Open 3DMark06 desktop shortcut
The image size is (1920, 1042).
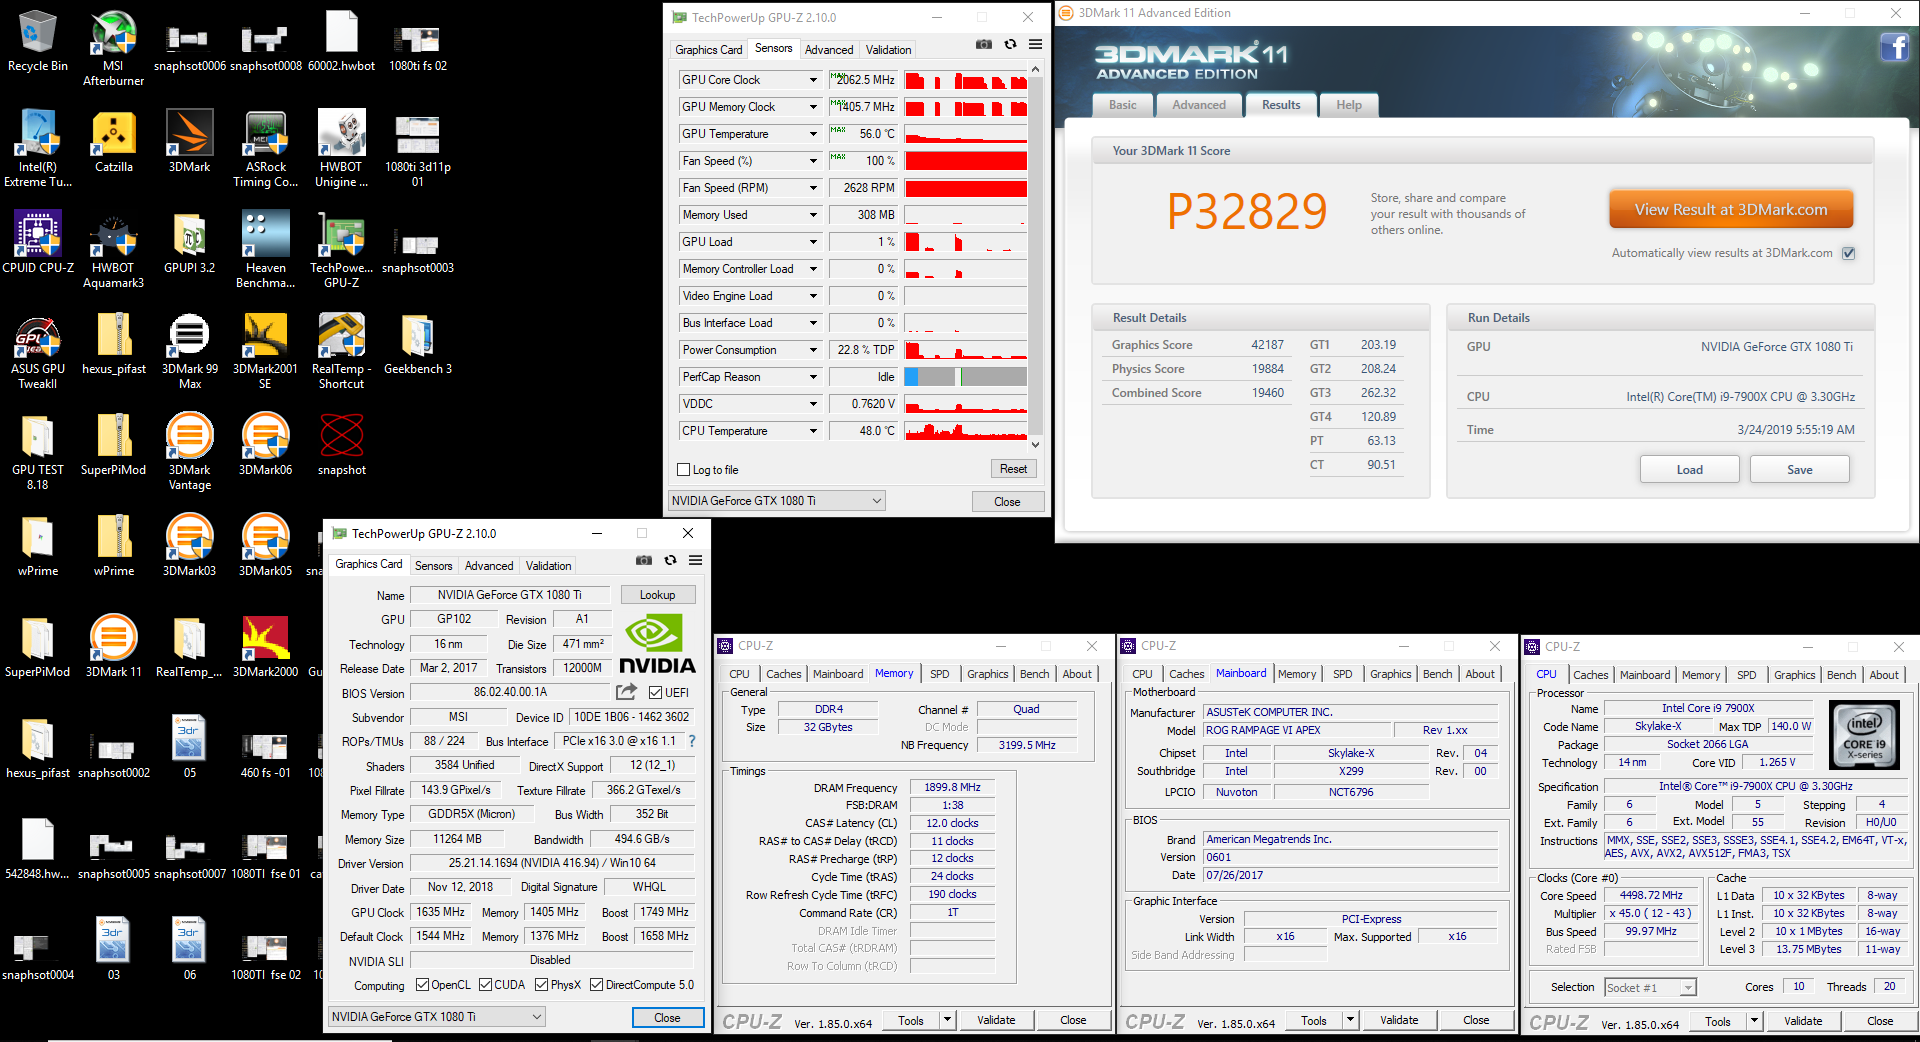pos(265,445)
